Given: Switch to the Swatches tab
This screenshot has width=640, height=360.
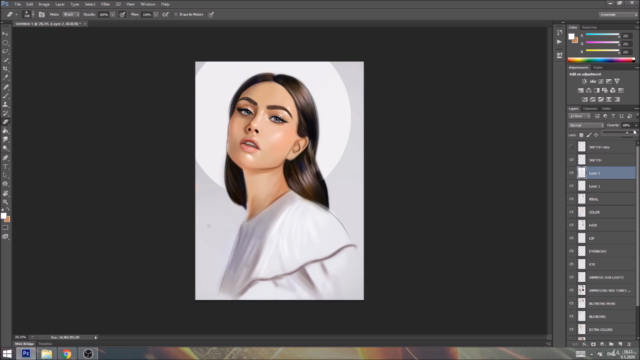Looking at the screenshot, I should click(x=589, y=27).
